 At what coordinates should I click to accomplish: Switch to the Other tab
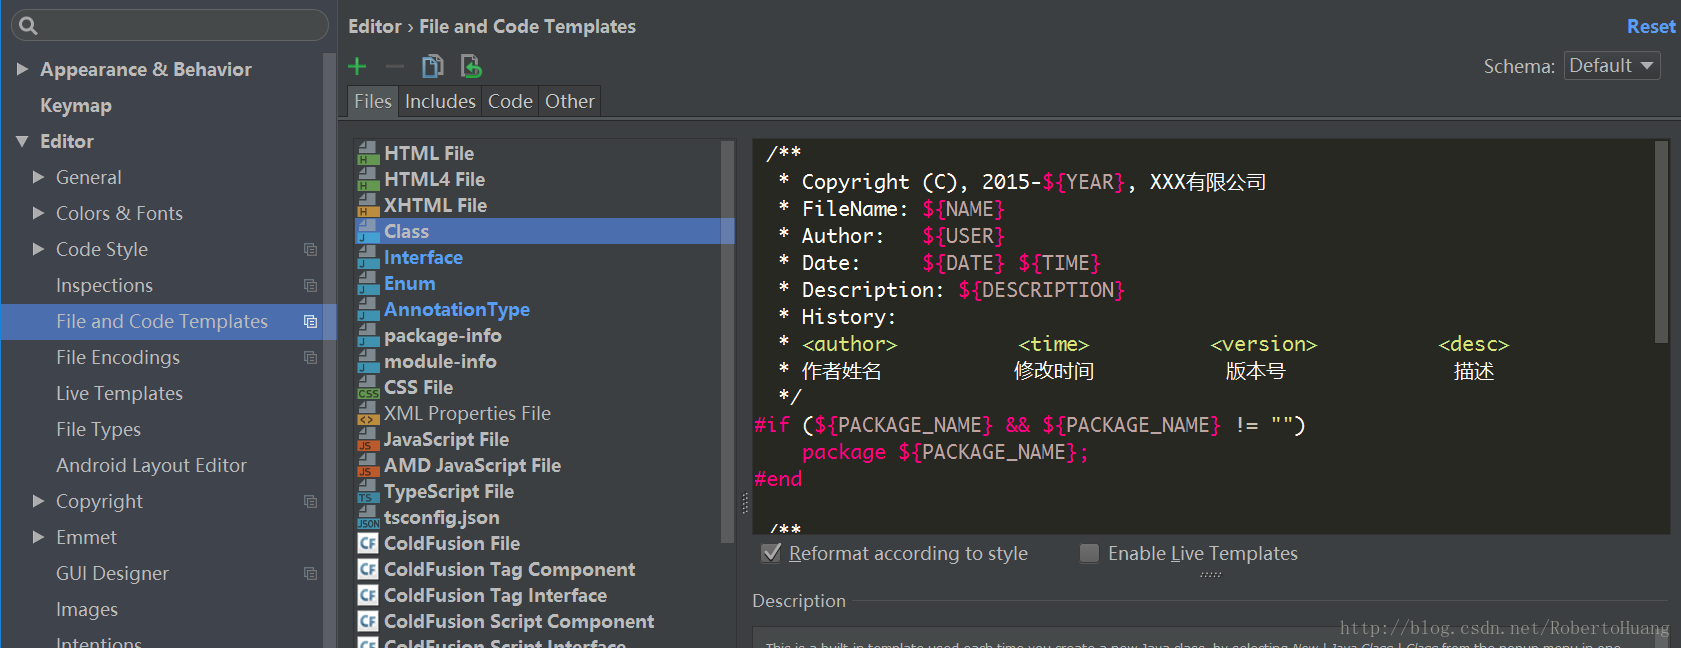click(570, 101)
